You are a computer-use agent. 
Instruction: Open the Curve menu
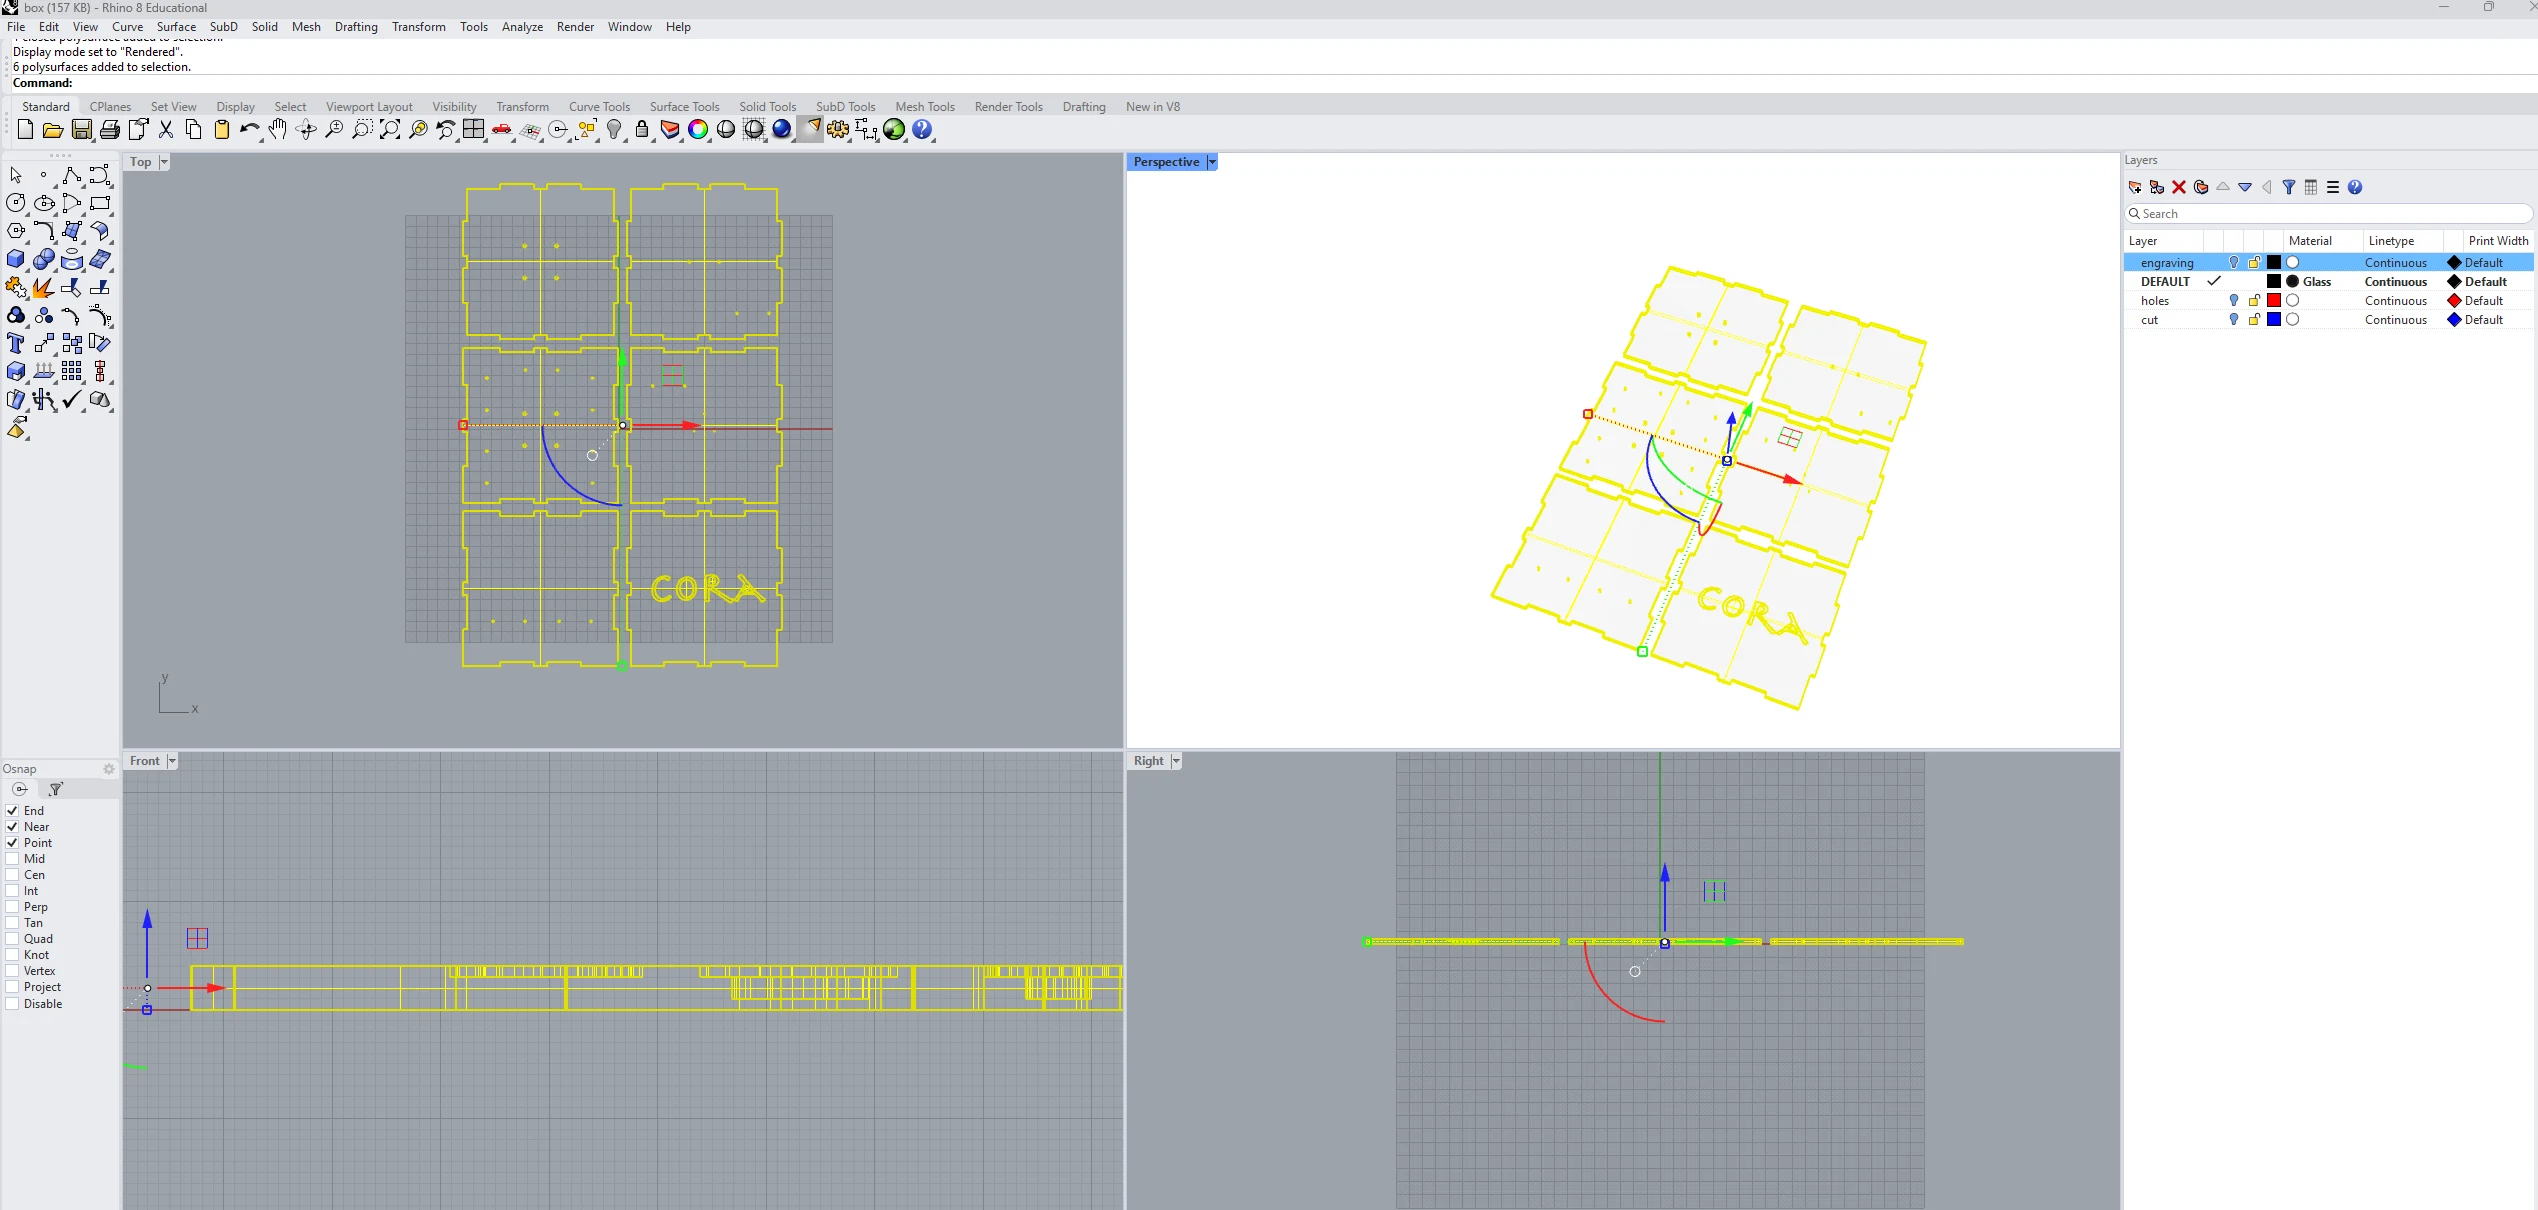(x=127, y=27)
